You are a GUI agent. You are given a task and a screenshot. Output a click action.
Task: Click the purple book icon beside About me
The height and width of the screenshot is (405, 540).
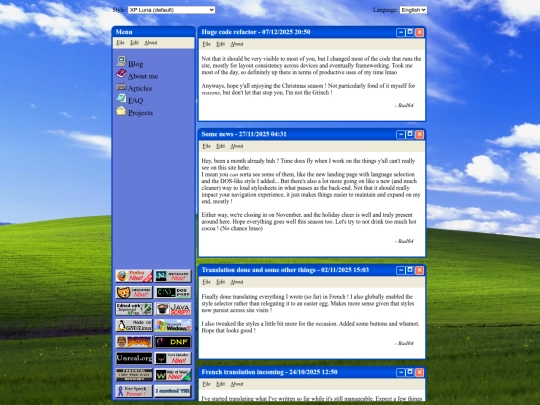click(121, 74)
